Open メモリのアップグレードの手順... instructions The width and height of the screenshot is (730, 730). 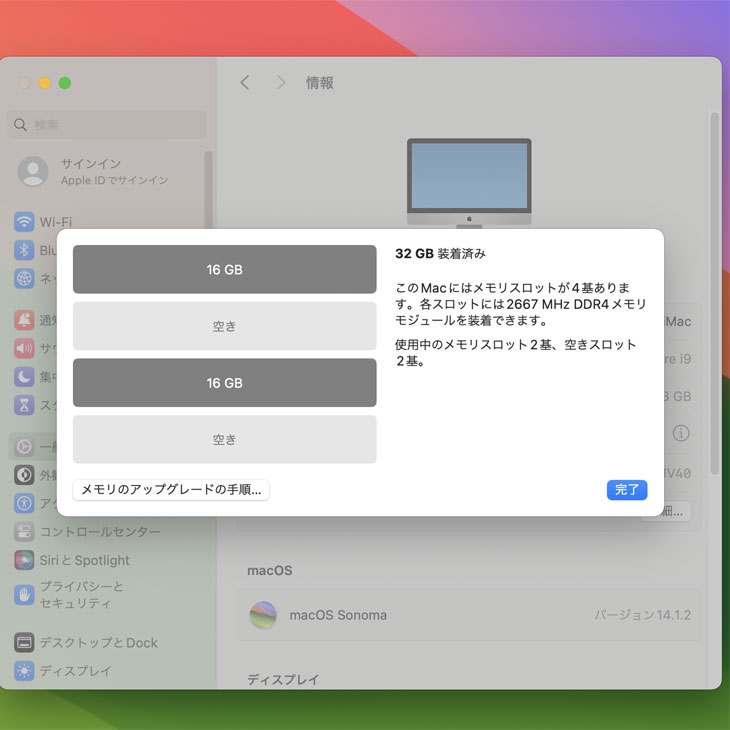click(171, 490)
